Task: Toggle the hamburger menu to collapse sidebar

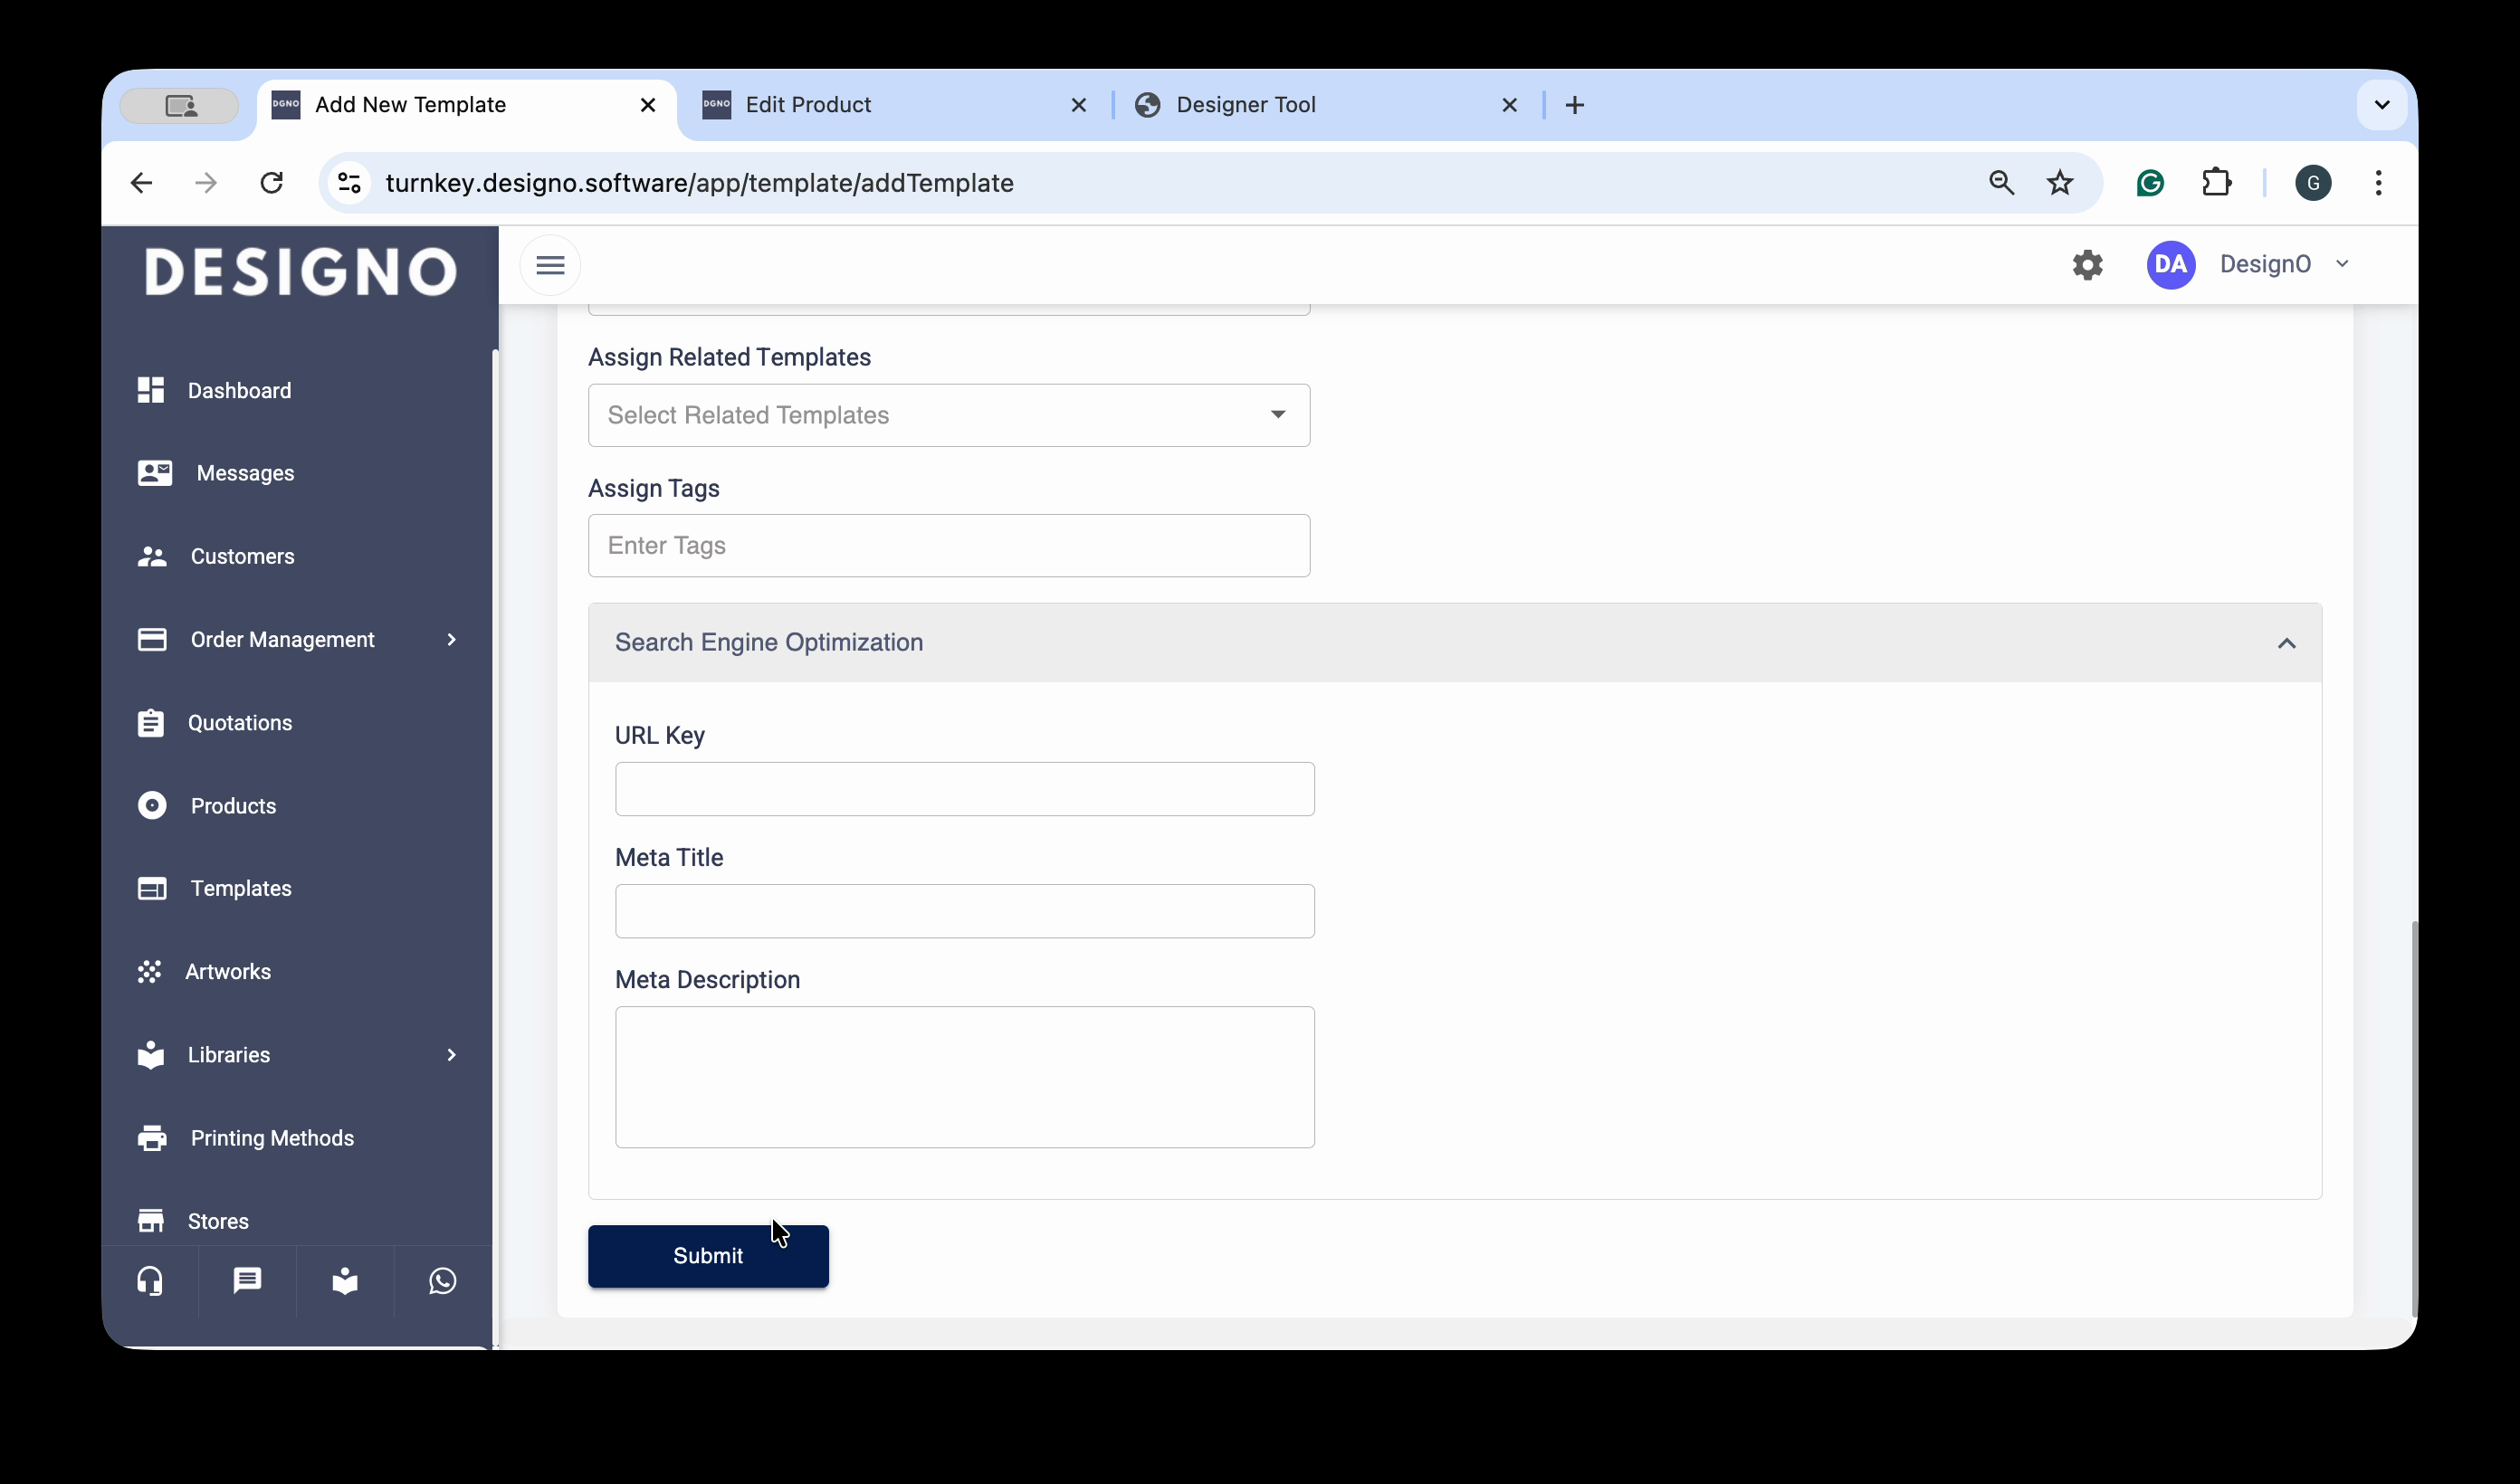Action: [x=550, y=265]
